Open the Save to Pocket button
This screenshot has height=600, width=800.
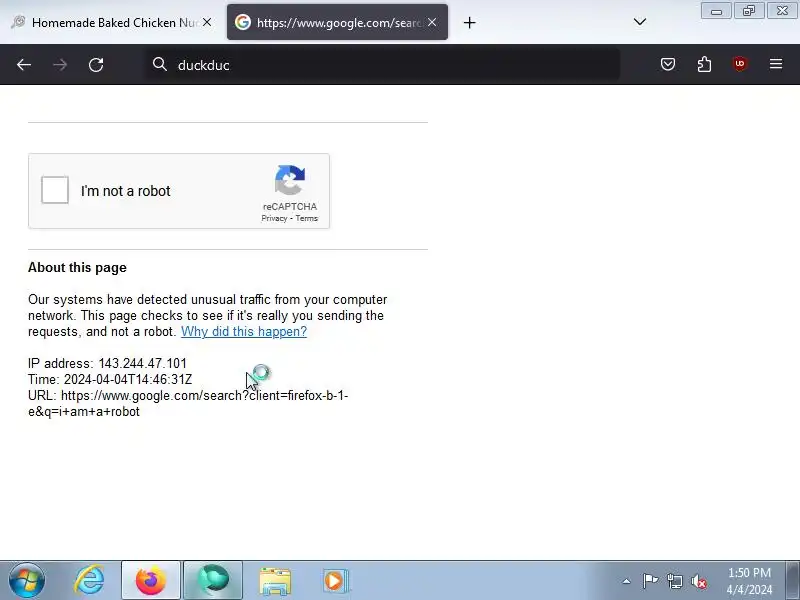tap(668, 64)
